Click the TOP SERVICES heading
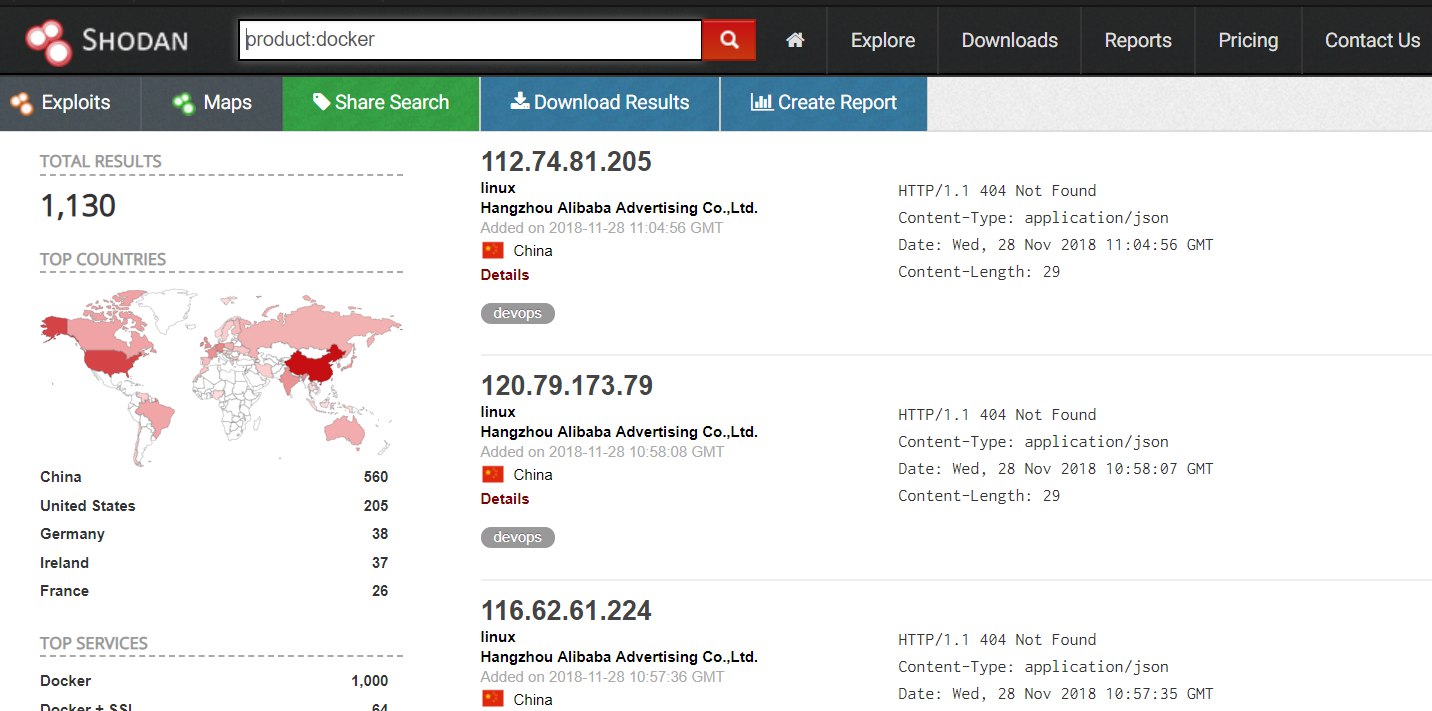The height and width of the screenshot is (711, 1432). [94, 643]
